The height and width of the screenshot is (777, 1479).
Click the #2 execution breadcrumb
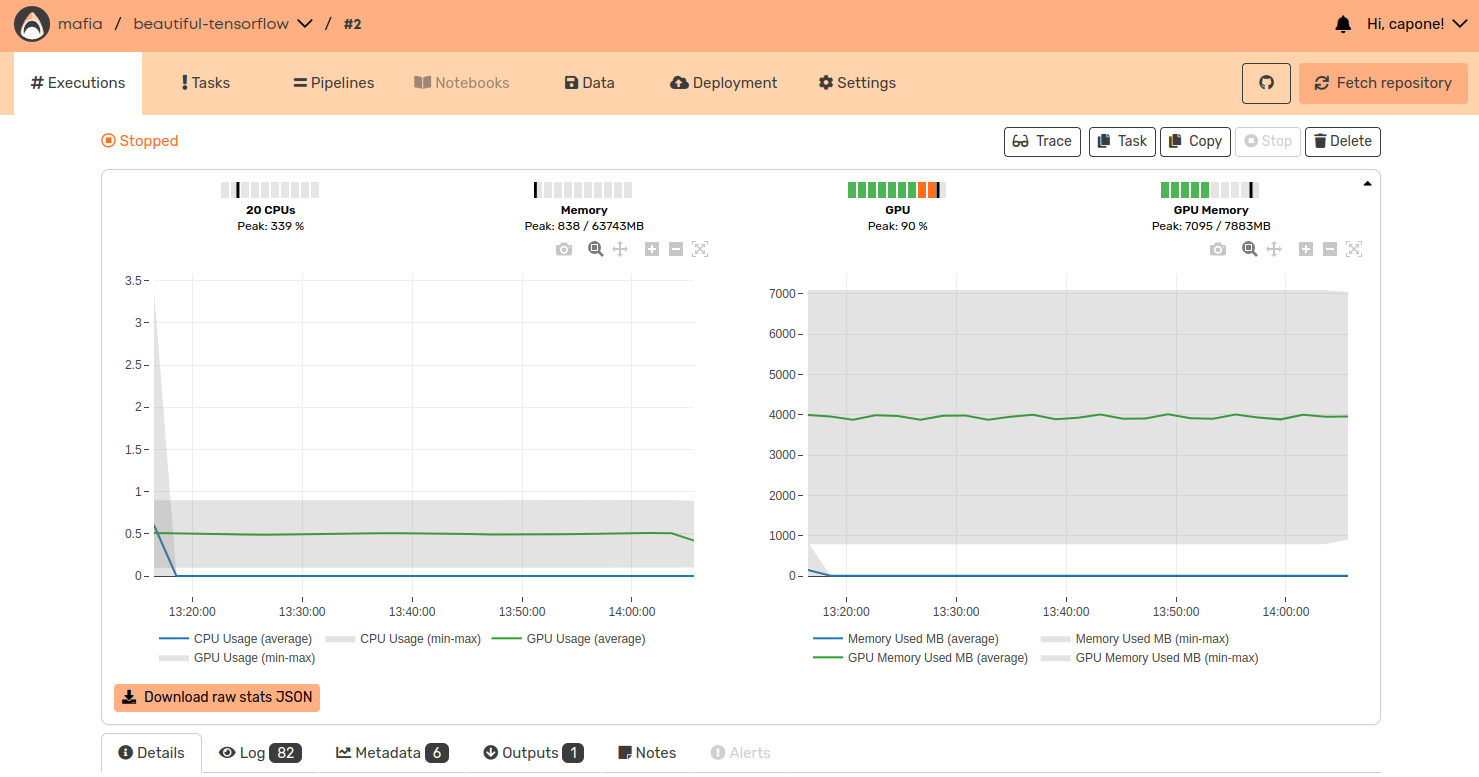coord(352,24)
